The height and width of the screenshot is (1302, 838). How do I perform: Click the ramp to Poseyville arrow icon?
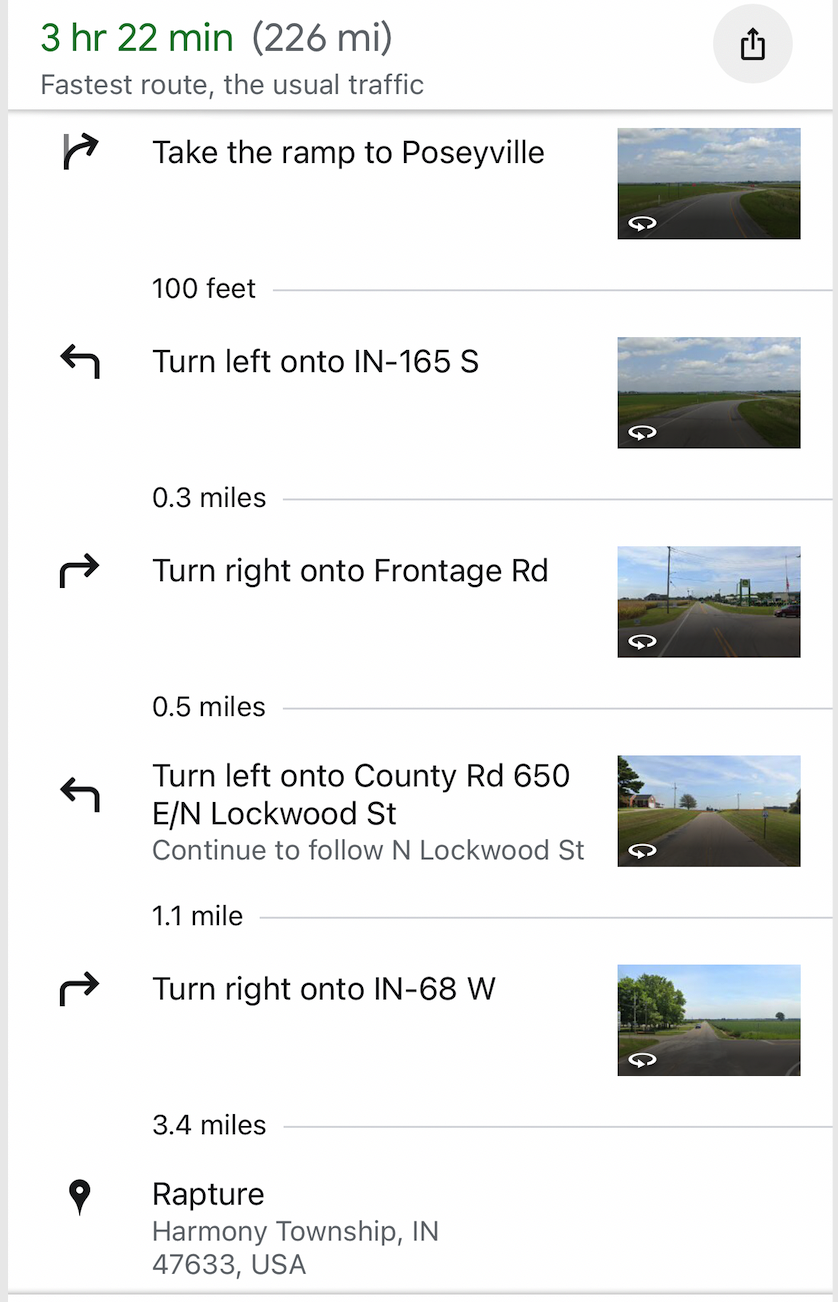tap(80, 152)
